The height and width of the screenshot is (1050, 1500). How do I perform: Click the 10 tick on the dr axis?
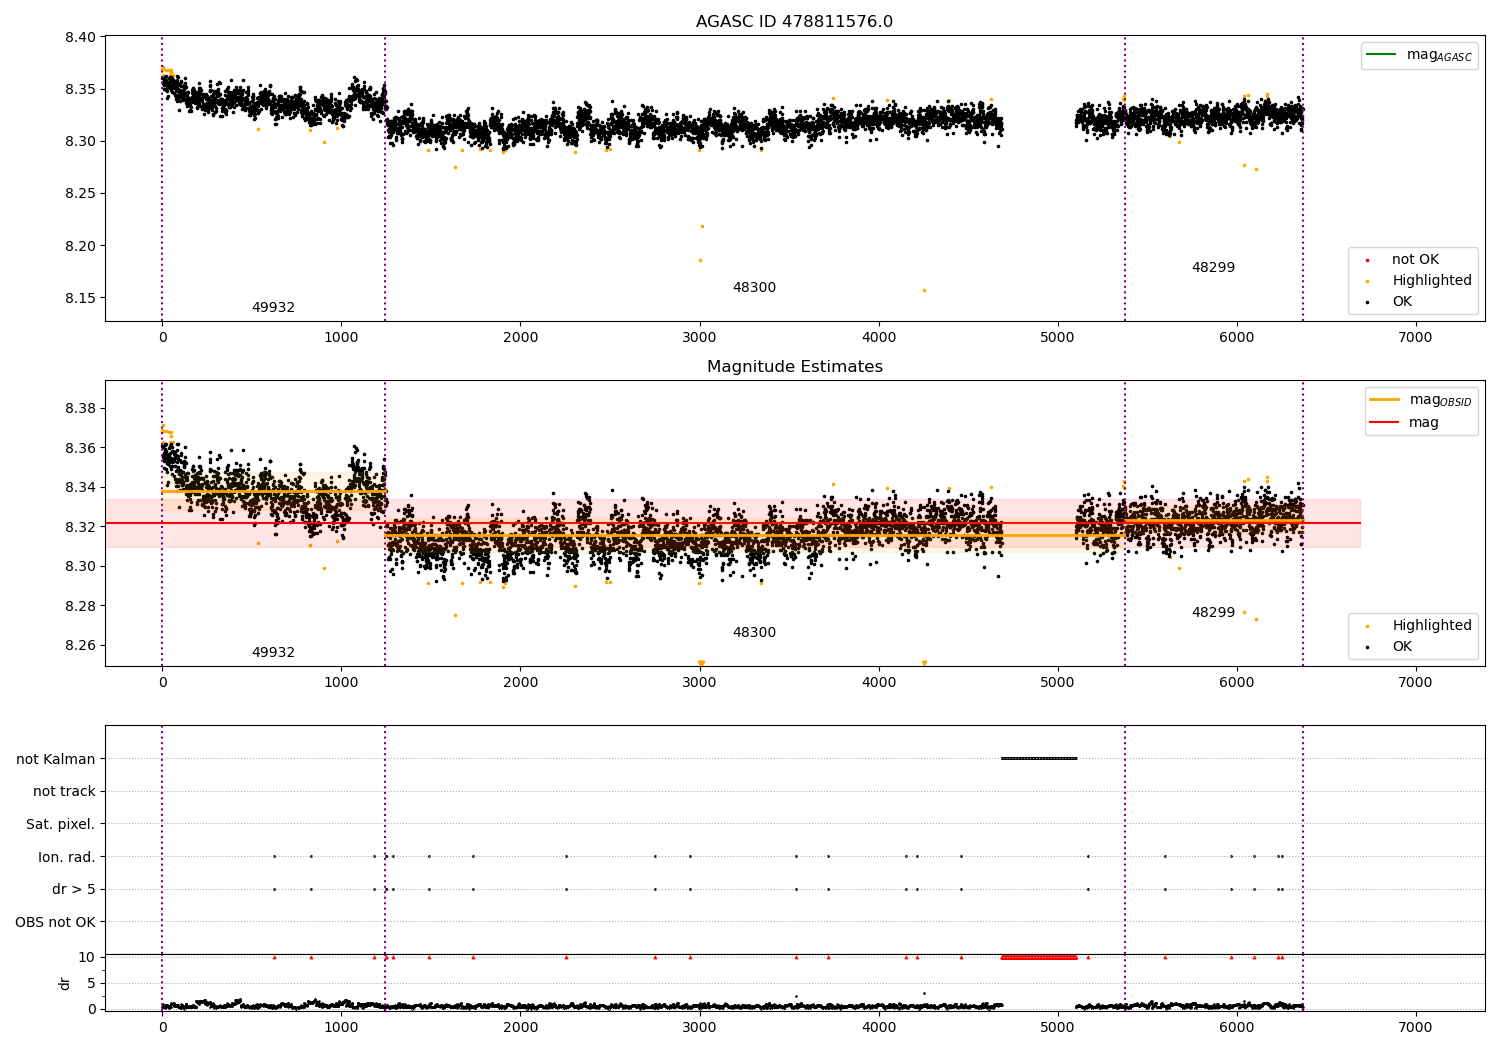pos(87,957)
